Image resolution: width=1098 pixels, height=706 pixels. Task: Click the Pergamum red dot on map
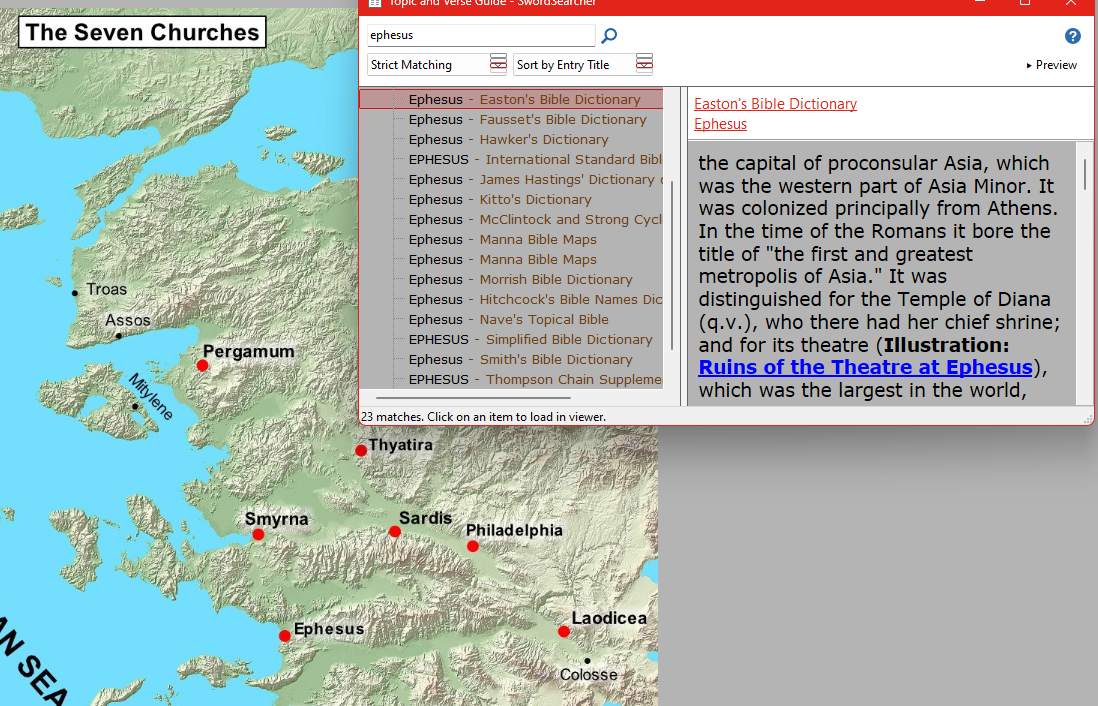[202, 365]
